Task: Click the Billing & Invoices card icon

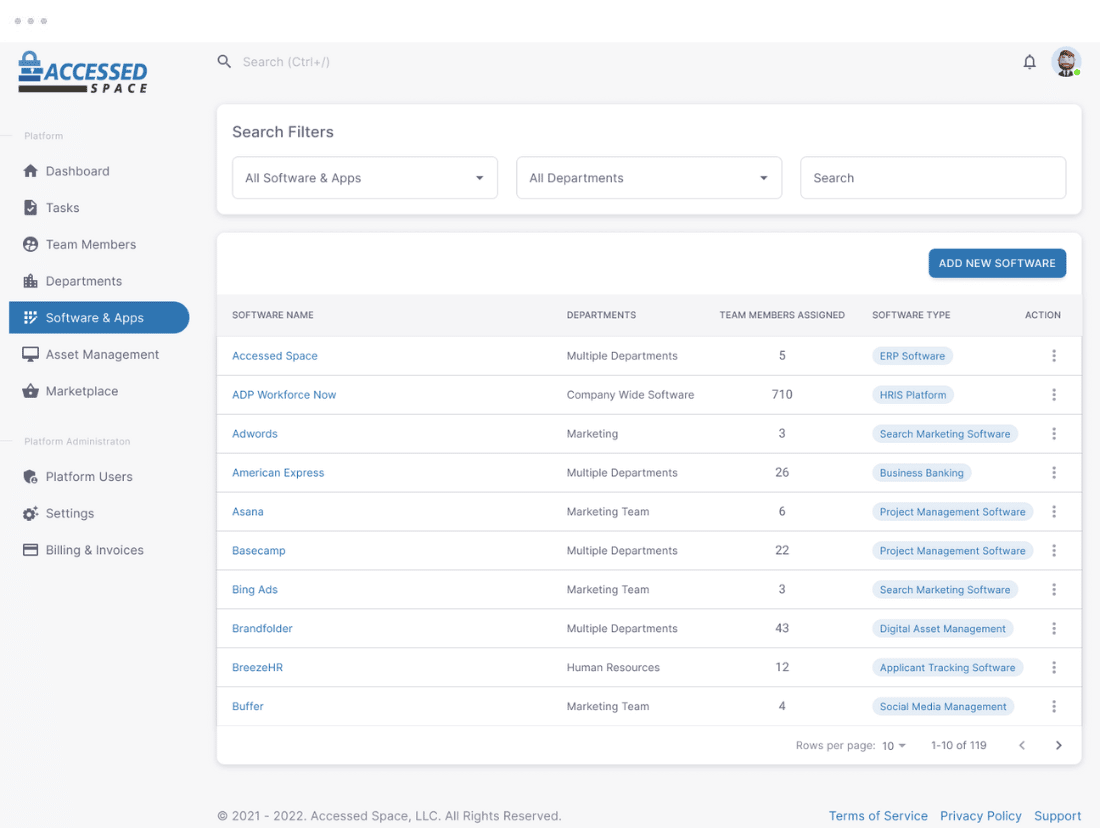Action: [30, 550]
